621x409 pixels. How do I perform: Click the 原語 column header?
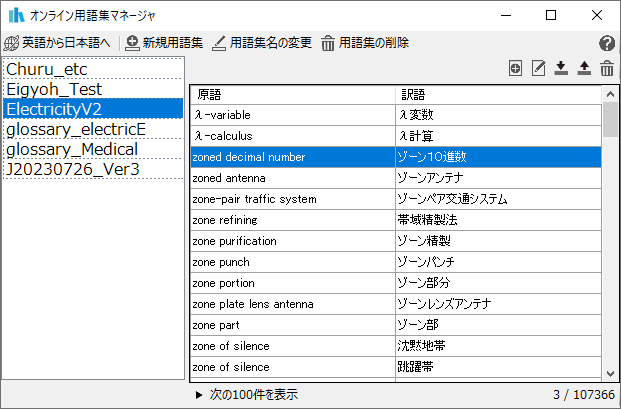point(293,95)
